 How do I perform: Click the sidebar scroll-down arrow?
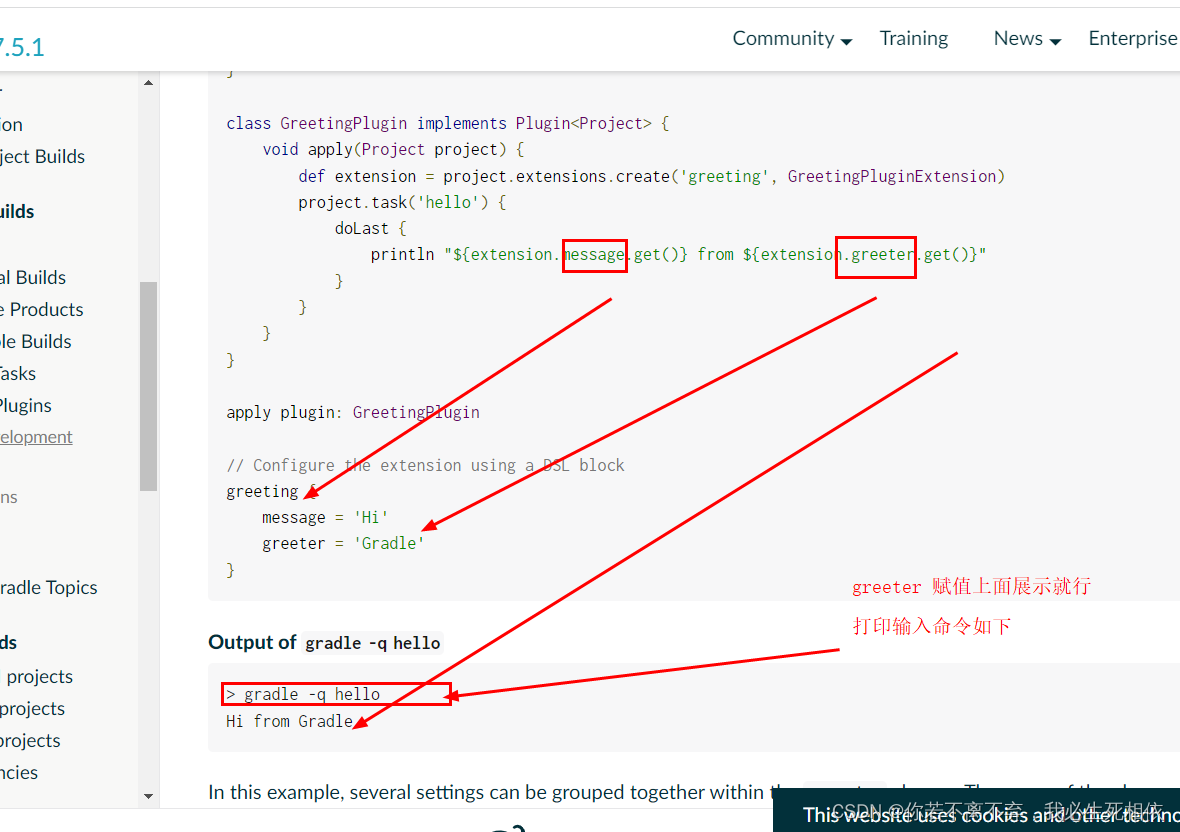click(x=148, y=796)
